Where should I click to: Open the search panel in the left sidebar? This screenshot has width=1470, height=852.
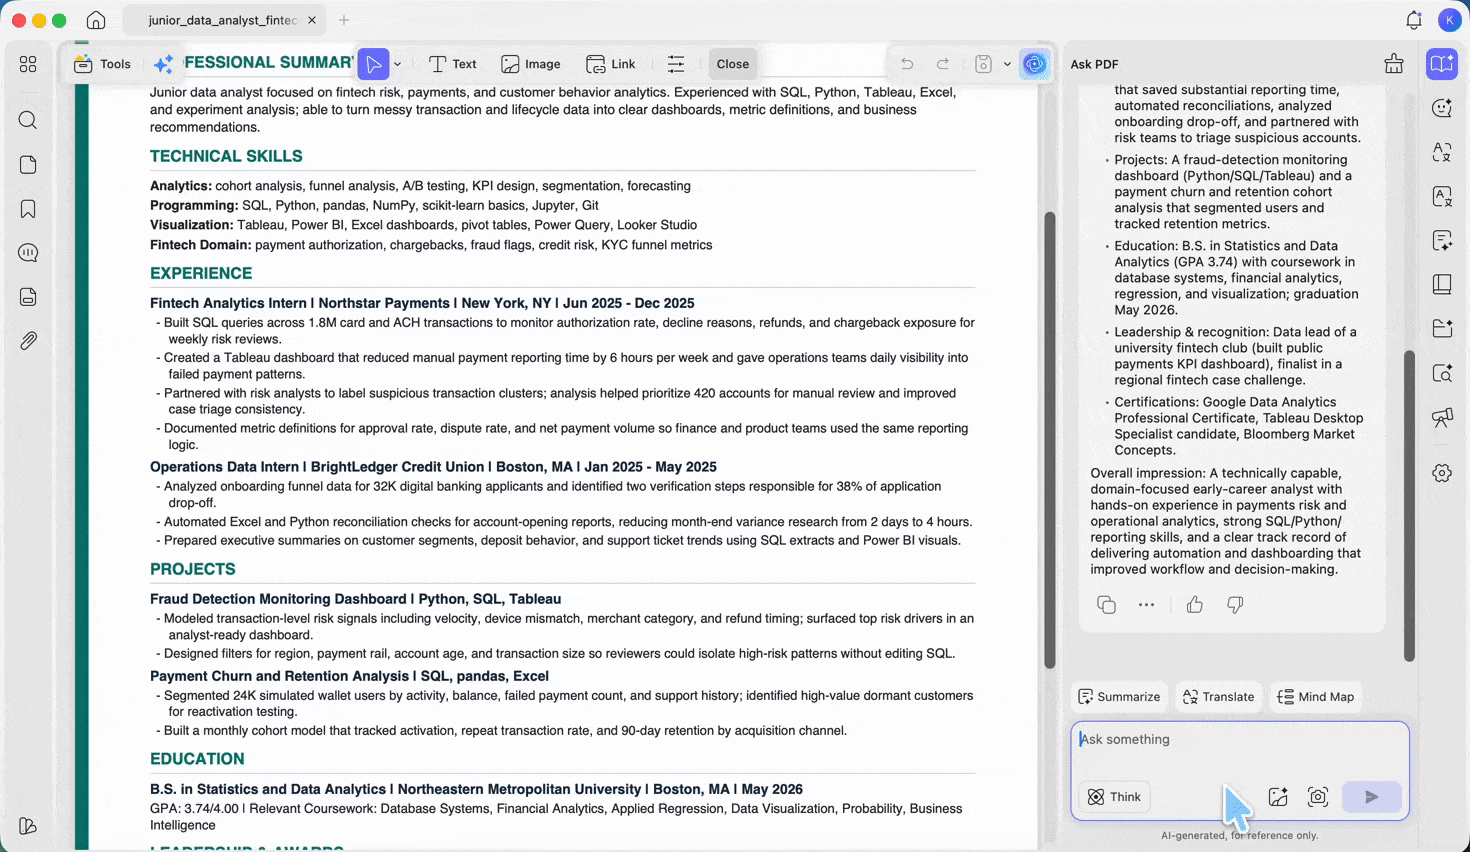coord(28,121)
